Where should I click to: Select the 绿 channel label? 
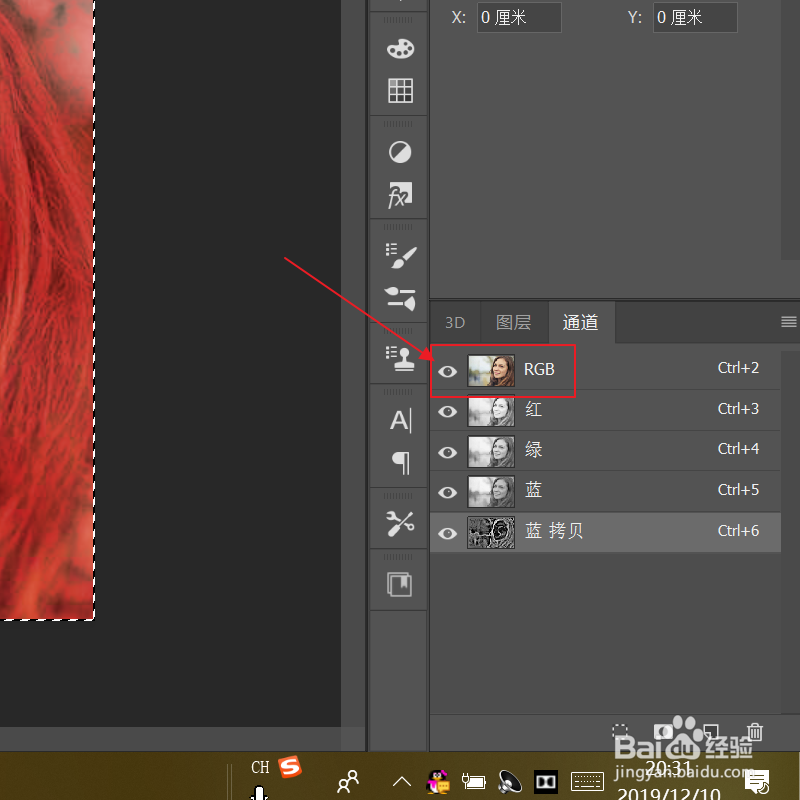click(x=534, y=449)
